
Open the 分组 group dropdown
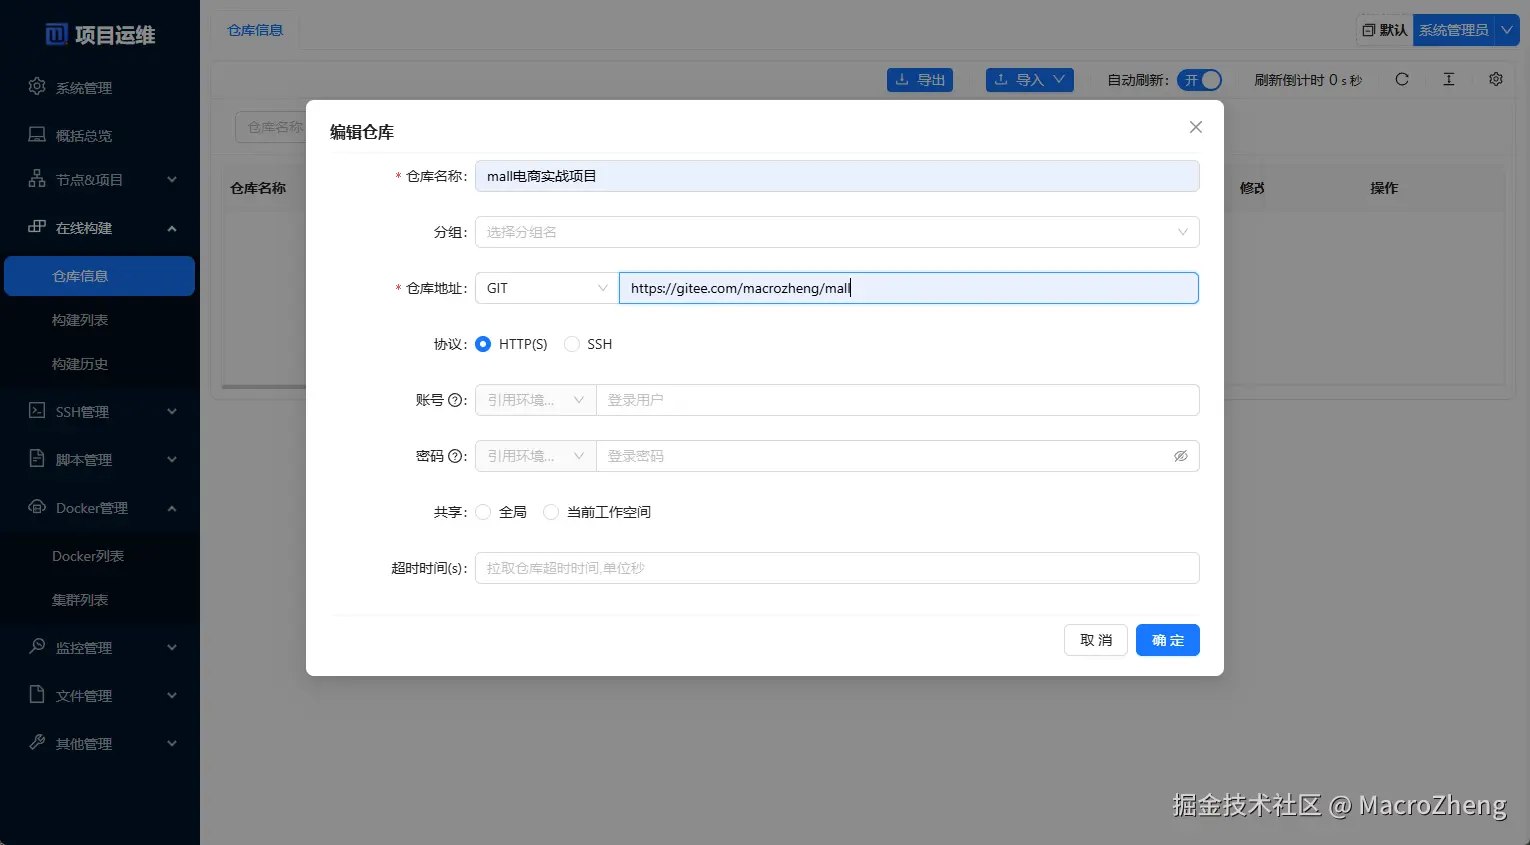click(x=837, y=232)
